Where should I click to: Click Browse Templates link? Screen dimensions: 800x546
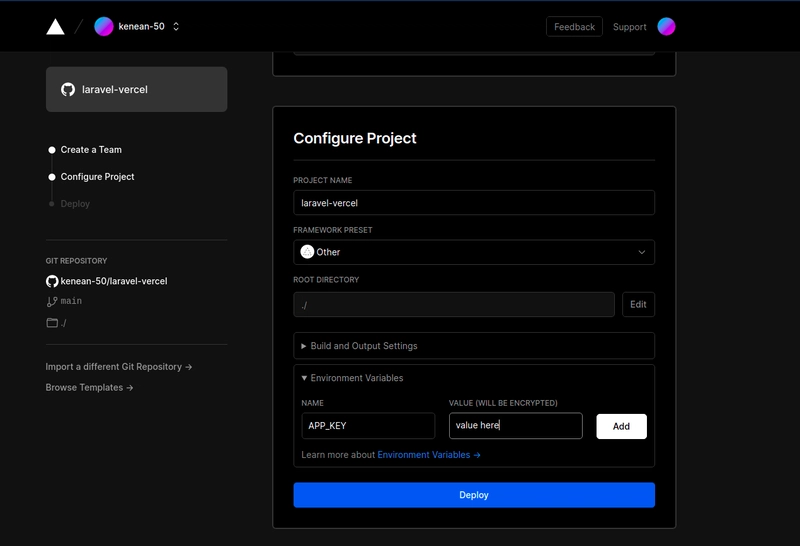(89, 388)
